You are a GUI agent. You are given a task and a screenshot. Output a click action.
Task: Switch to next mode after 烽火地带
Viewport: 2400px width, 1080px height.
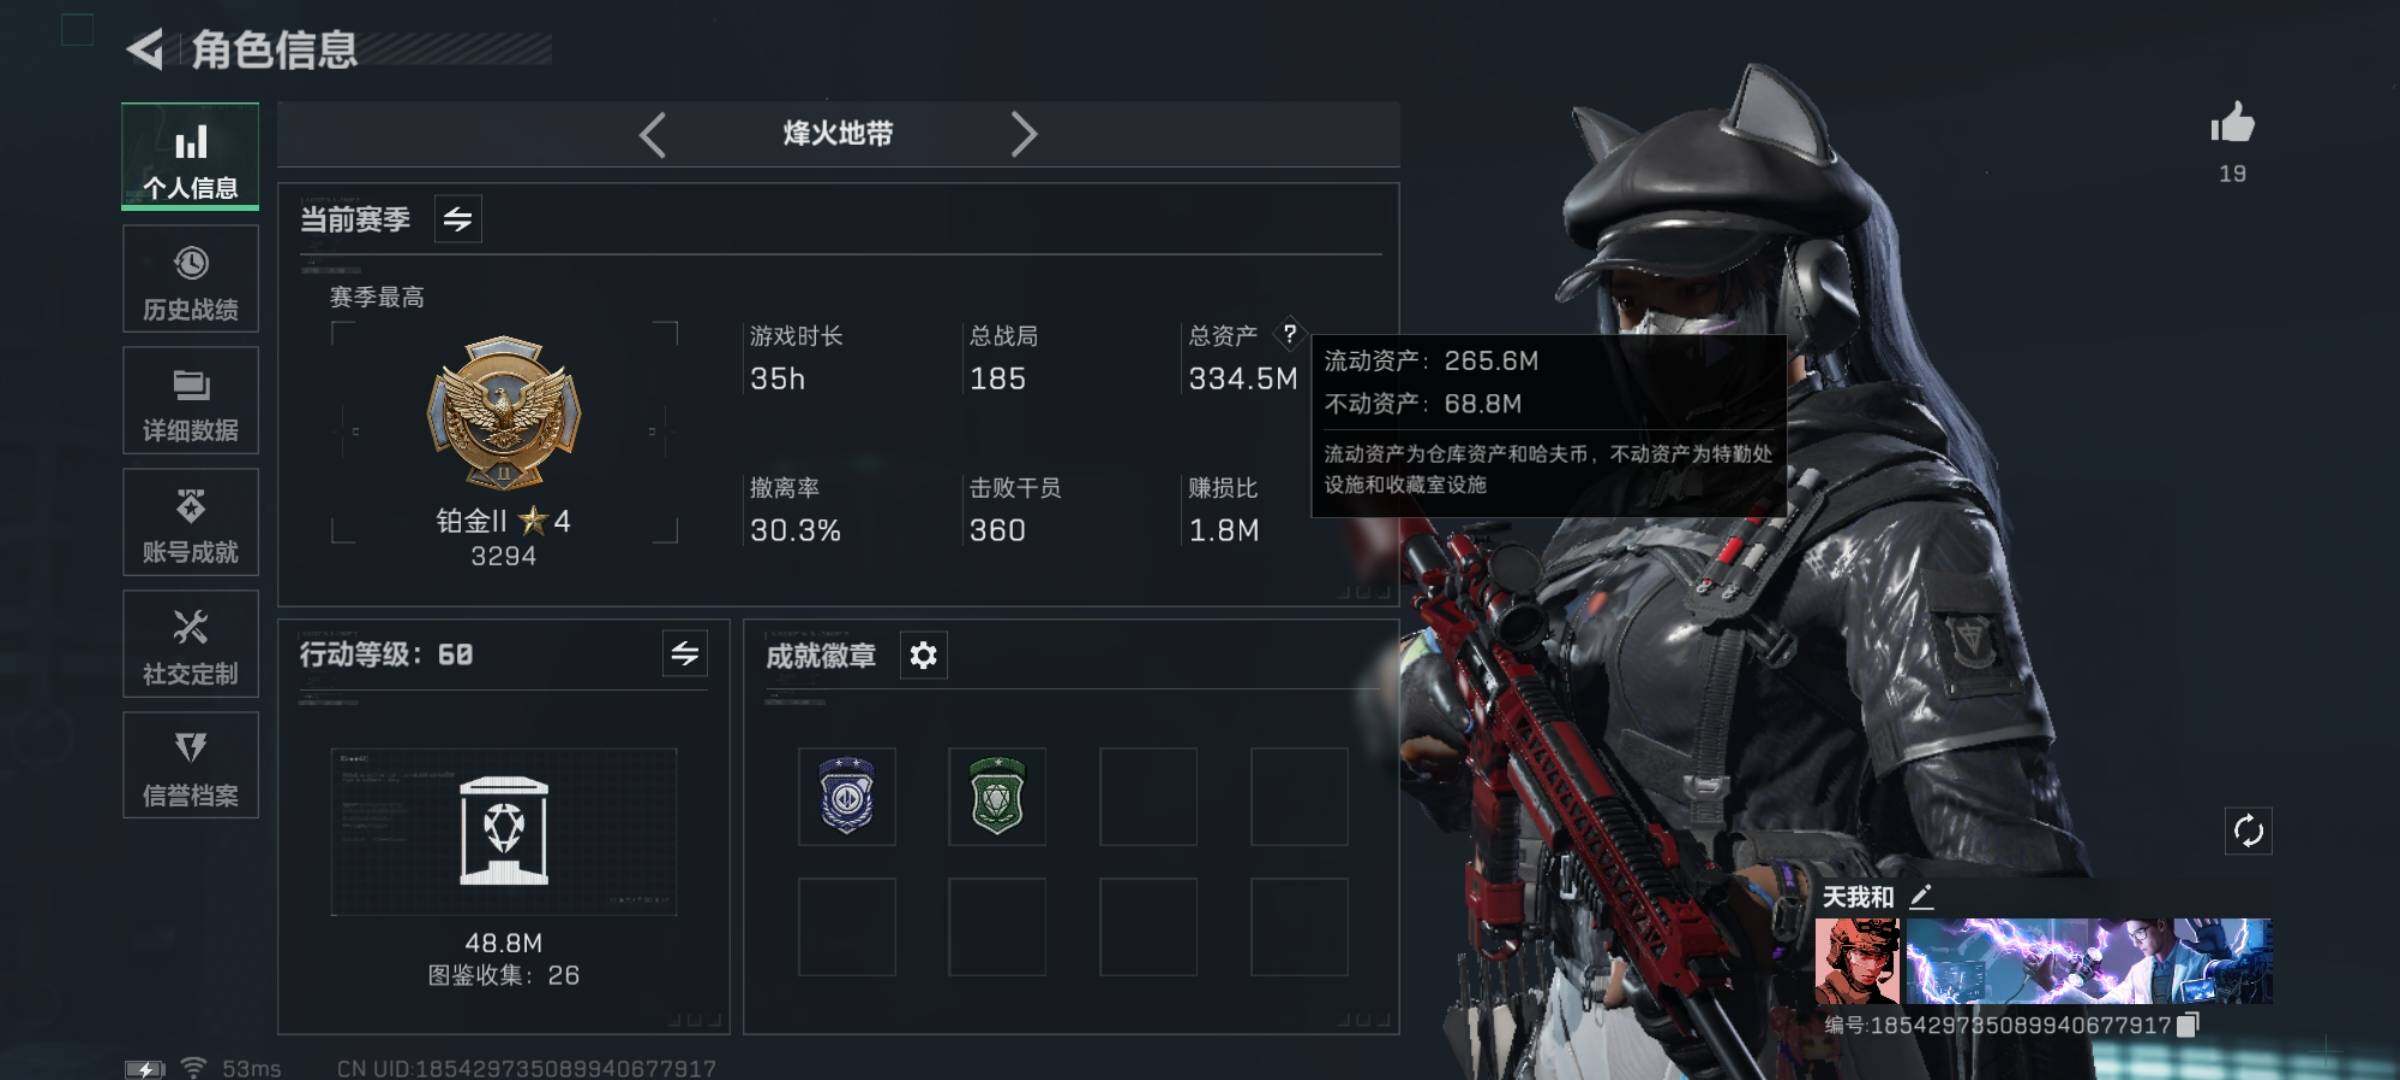point(1023,134)
